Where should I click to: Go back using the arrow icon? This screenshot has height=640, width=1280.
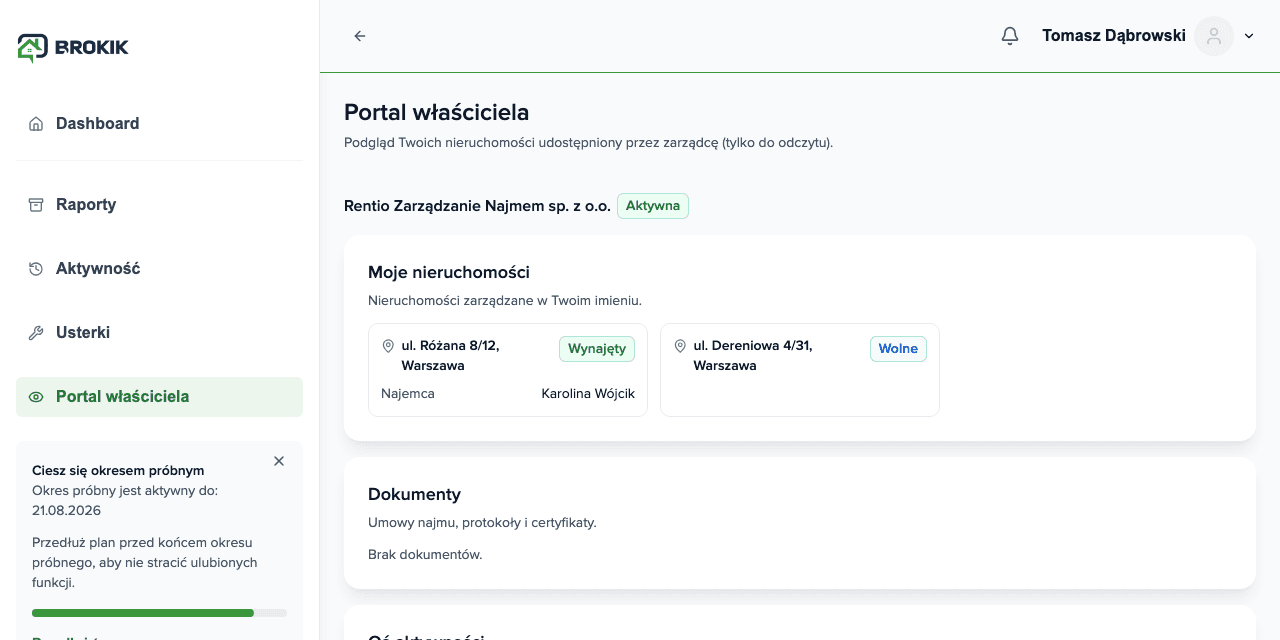click(x=360, y=36)
